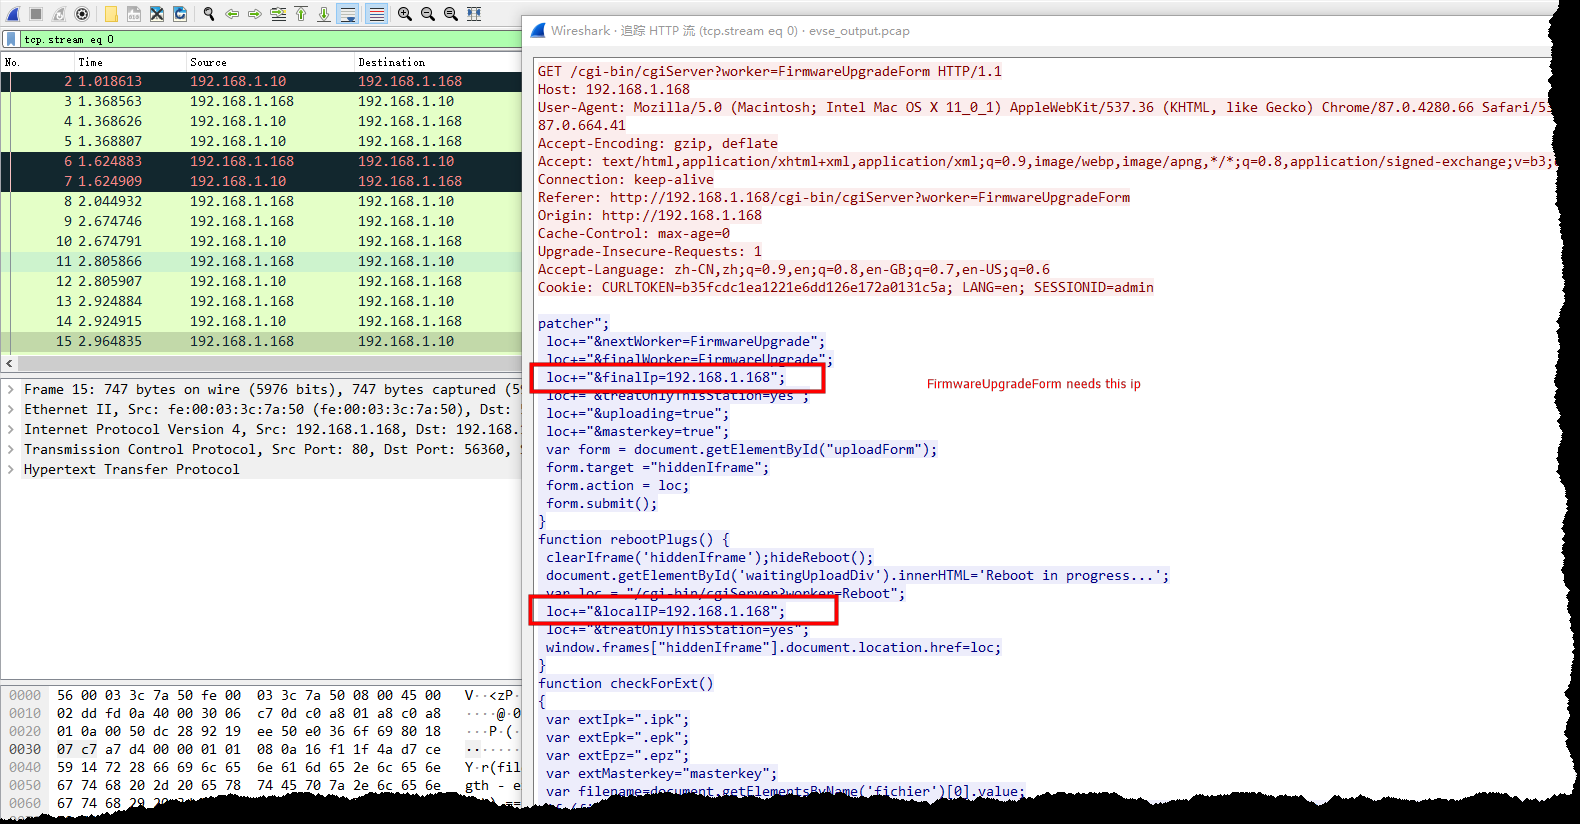Sort packets by the Source column header
The height and width of the screenshot is (824, 1580).
pos(208,62)
